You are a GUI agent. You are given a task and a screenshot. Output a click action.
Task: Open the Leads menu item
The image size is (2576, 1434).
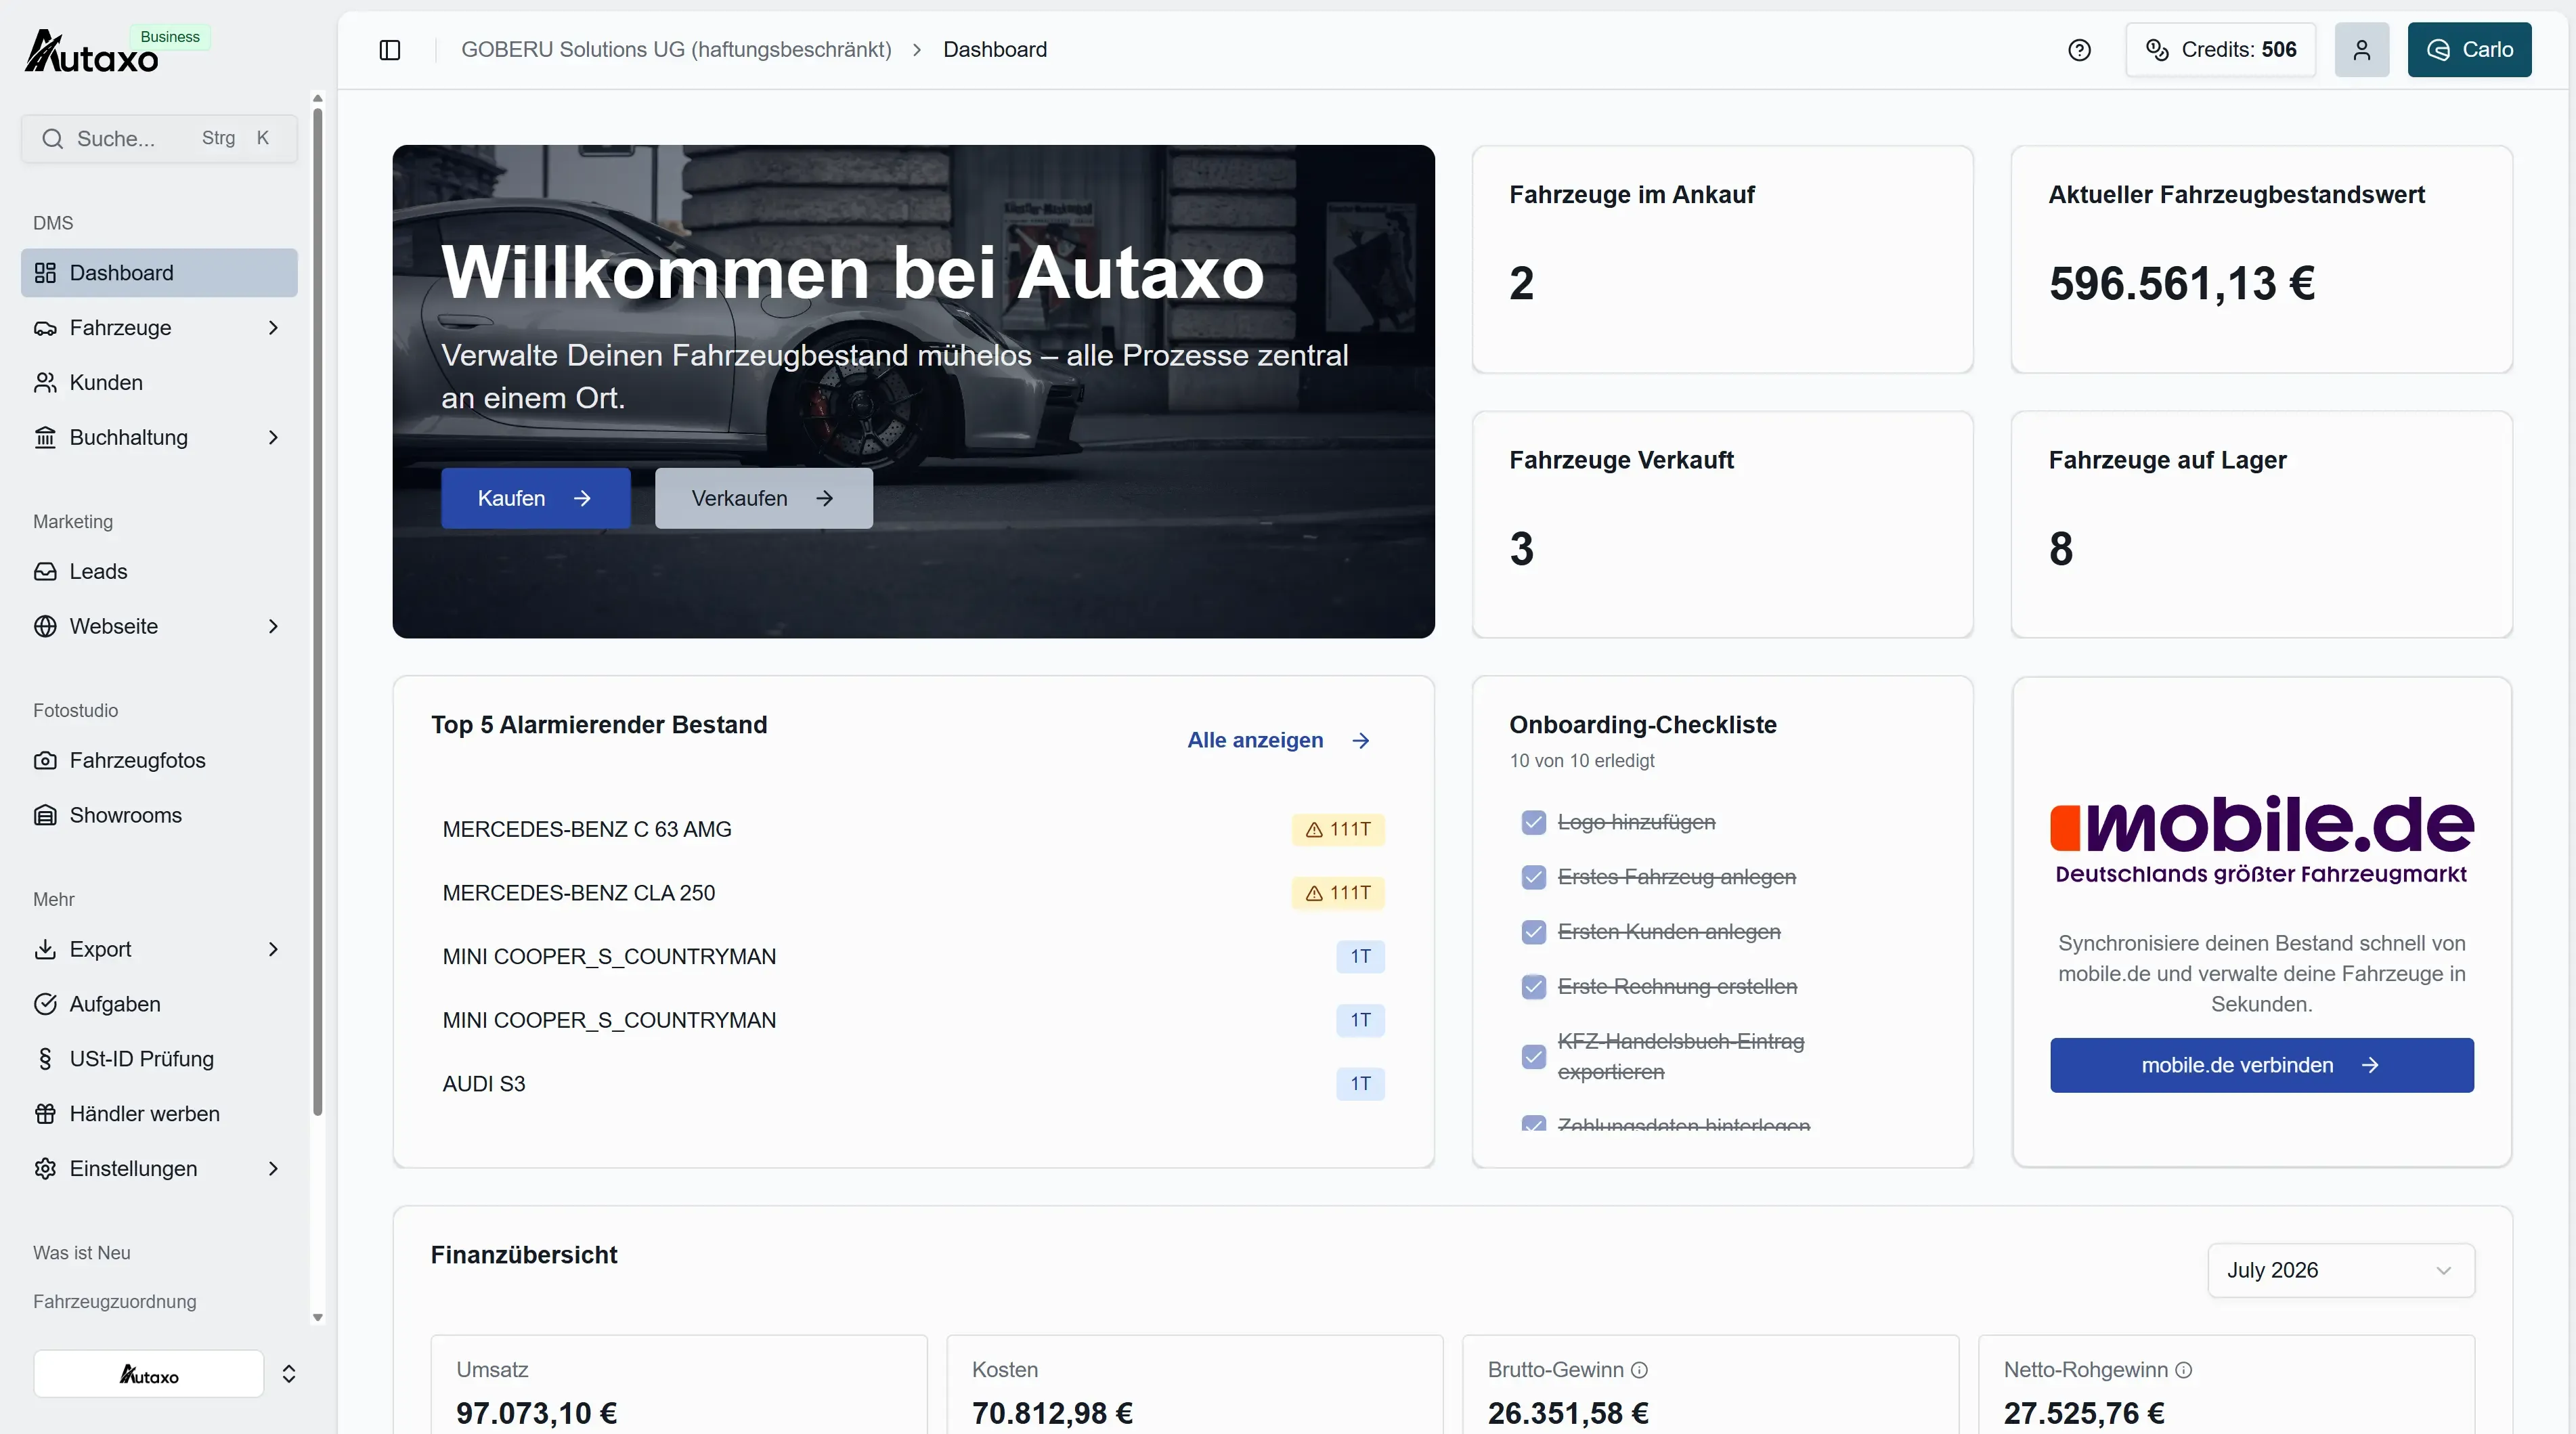click(x=159, y=572)
